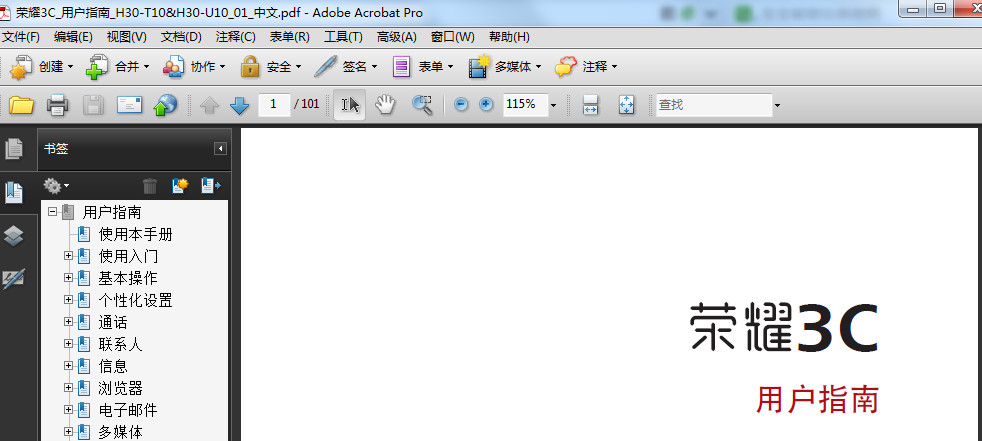Select the 使用本手册 bookmark
The image size is (982, 441).
click(135, 234)
